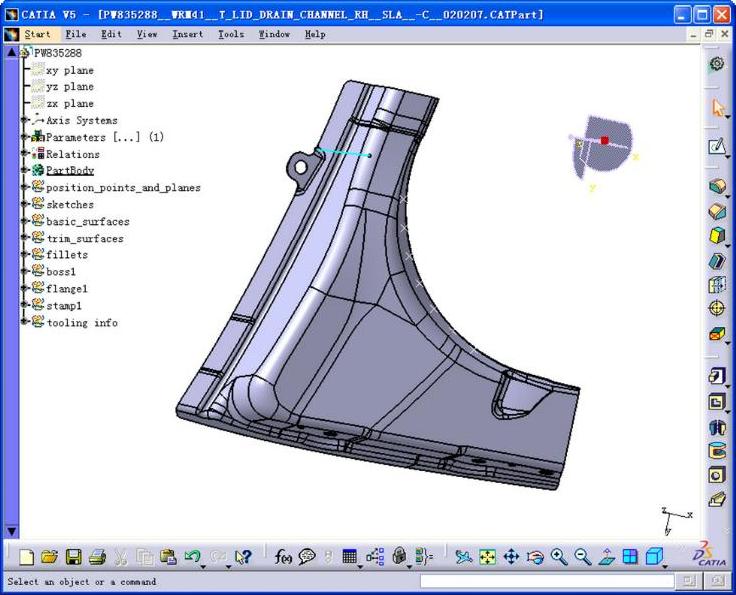Save the part with floppy icon
This screenshot has height=595, width=736.
74,557
